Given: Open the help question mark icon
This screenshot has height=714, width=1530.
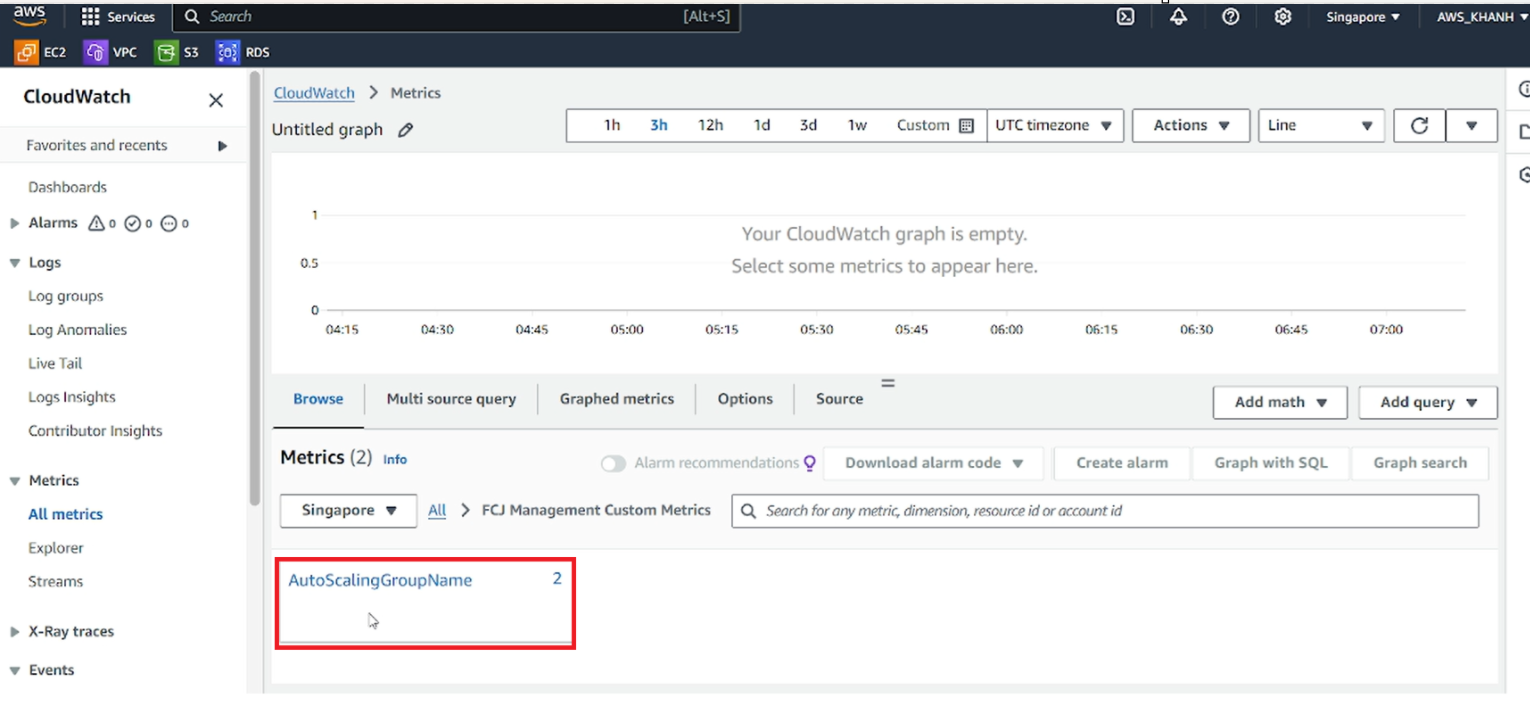Looking at the screenshot, I should tap(1231, 17).
